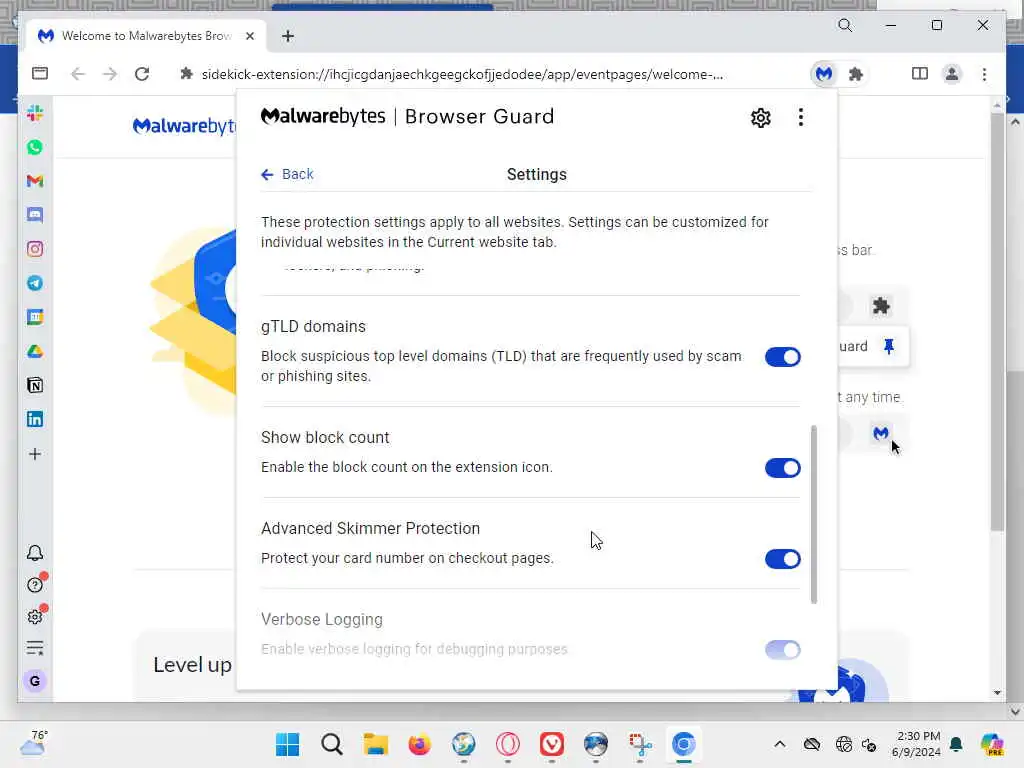Open Browser Guard three-dot menu
This screenshot has height=768, width=1024.
click(801, 118)
